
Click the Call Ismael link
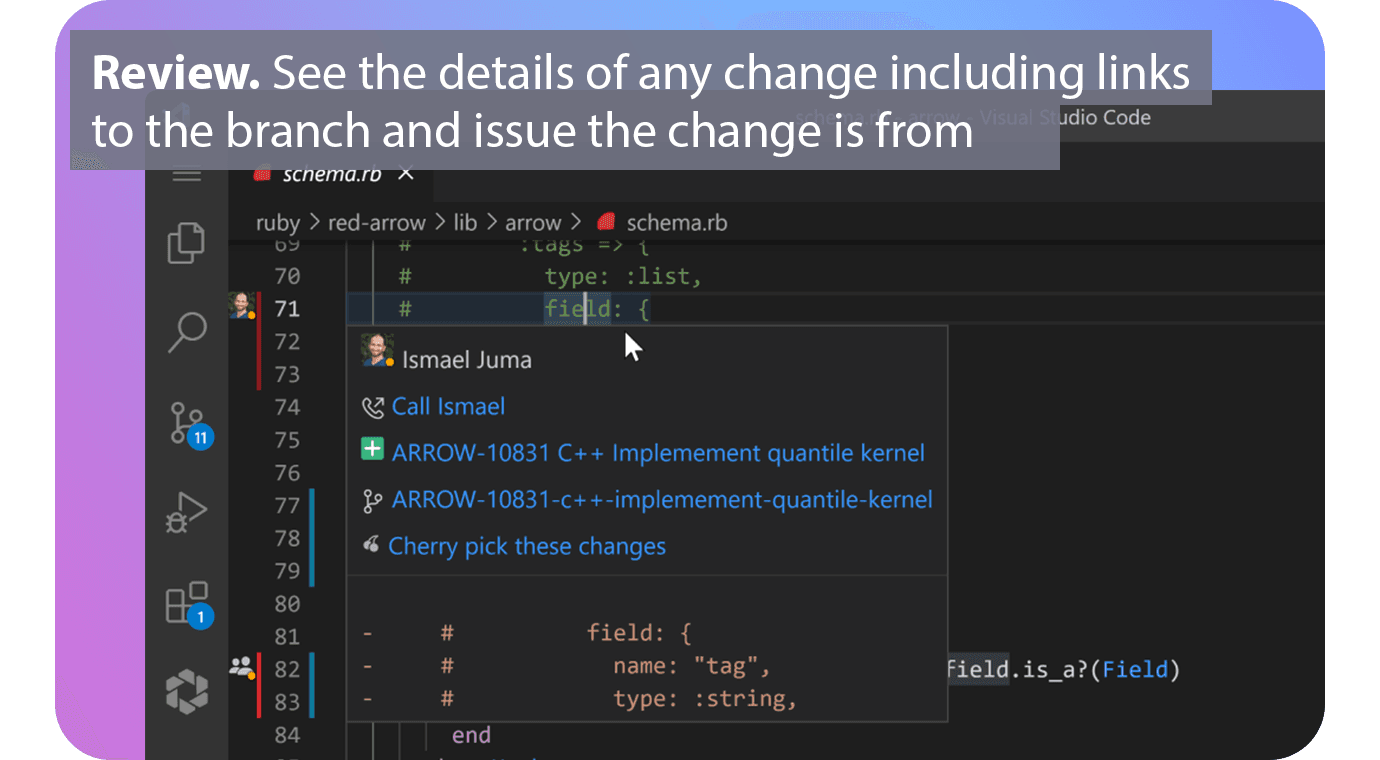[x=448, y=406]
